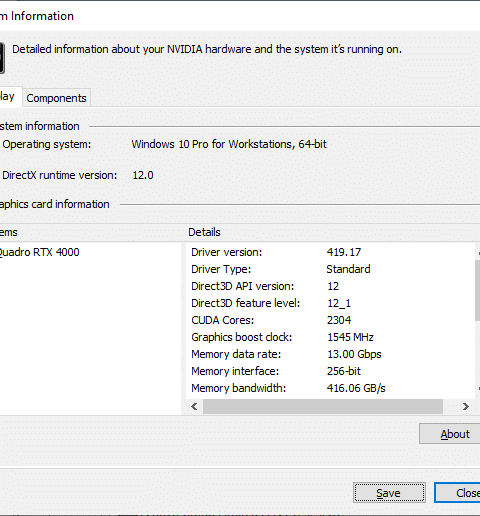Click the horizontal scrollbar thumb in Details
This screenshot has width=480, height=516.
[x=323, y=406]
